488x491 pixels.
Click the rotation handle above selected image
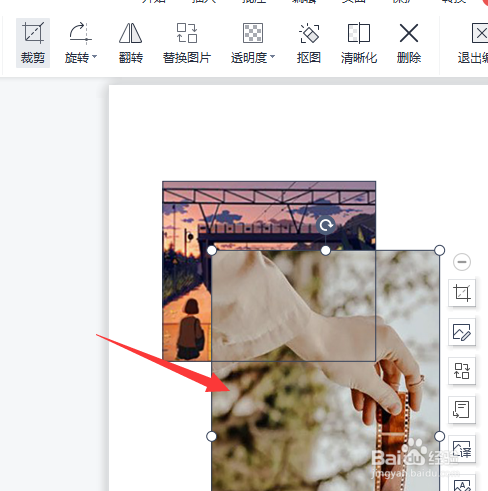pyautogui.click(x=326, y=226)
